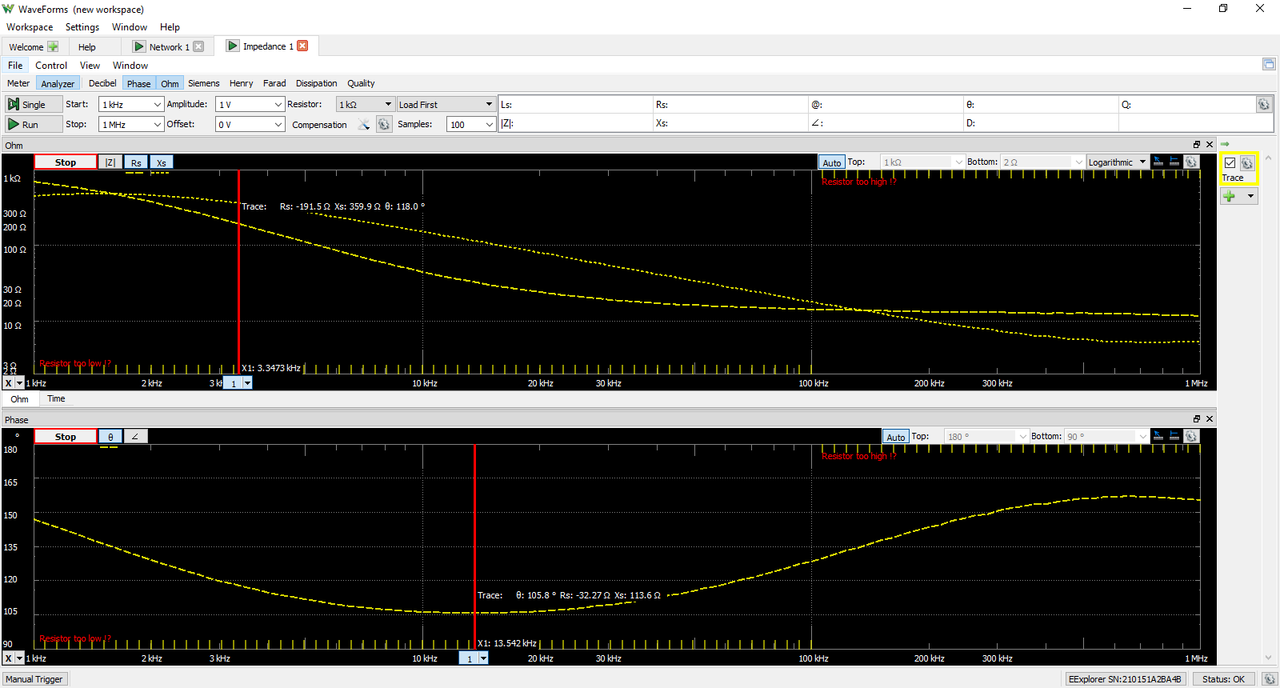Open the measurement readout settings gear
Screen dimensions: 1280x688
[1264, 104]
